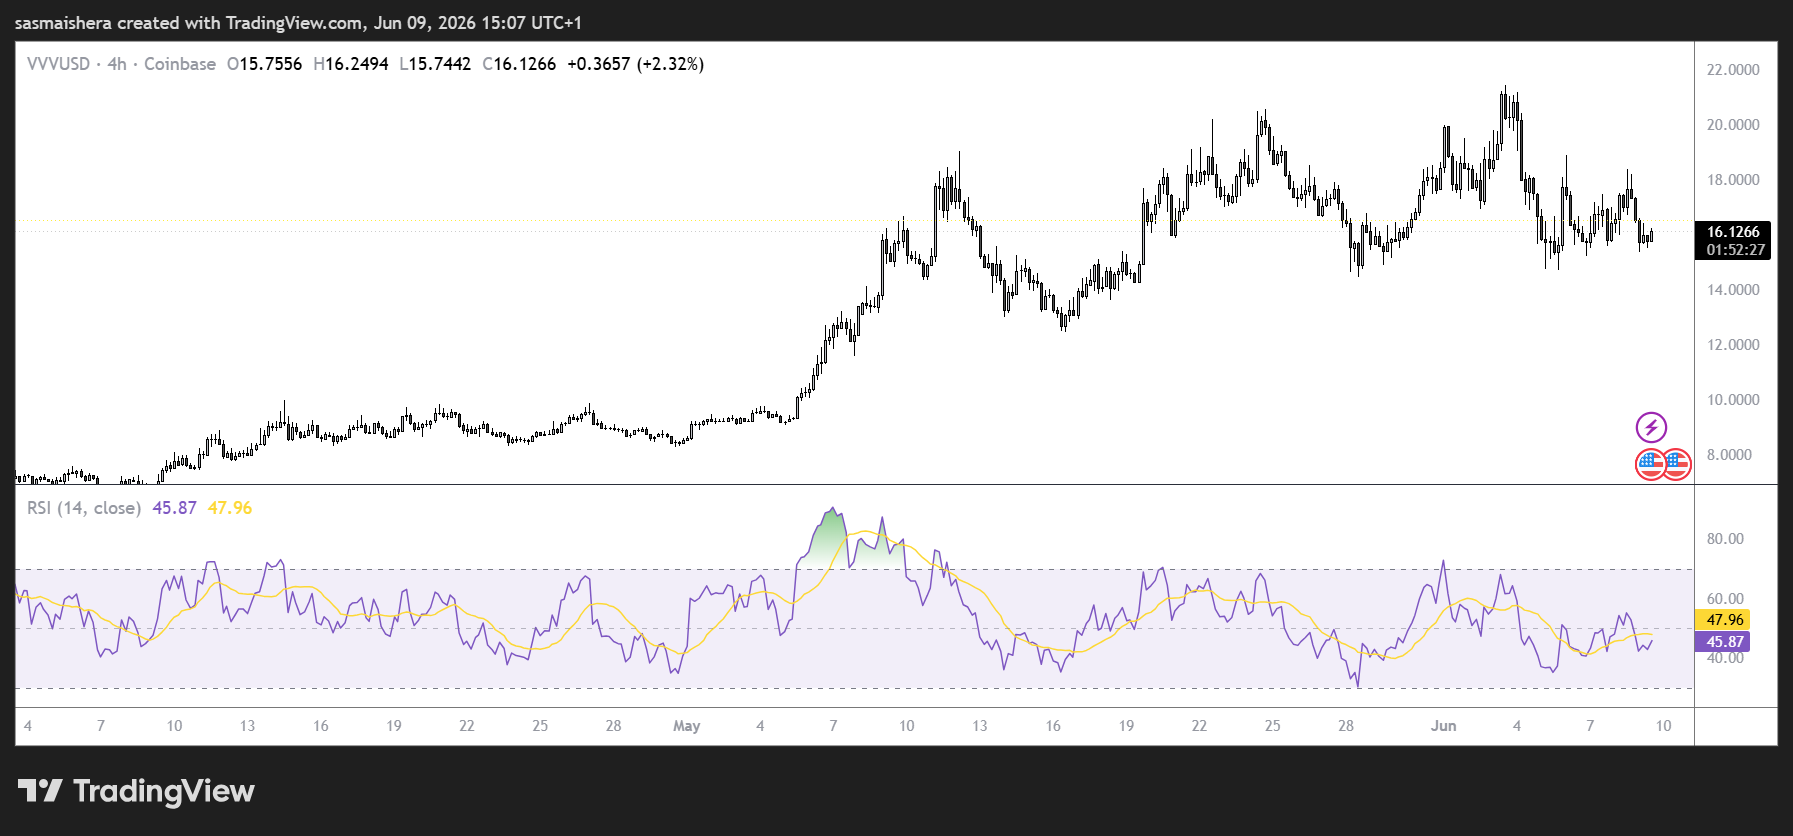The width and height of the screenshot is (1793, 836).
Task: Click the TradingView logo at the bottom
Action: pyautogui.click(x=136, y=791)
